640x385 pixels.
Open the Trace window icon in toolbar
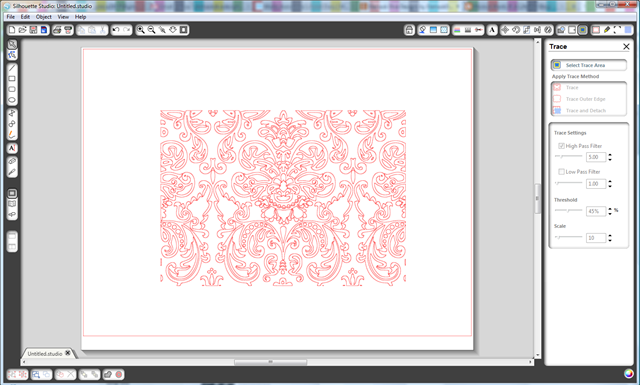pyautogui.click(x=582, y=30)
